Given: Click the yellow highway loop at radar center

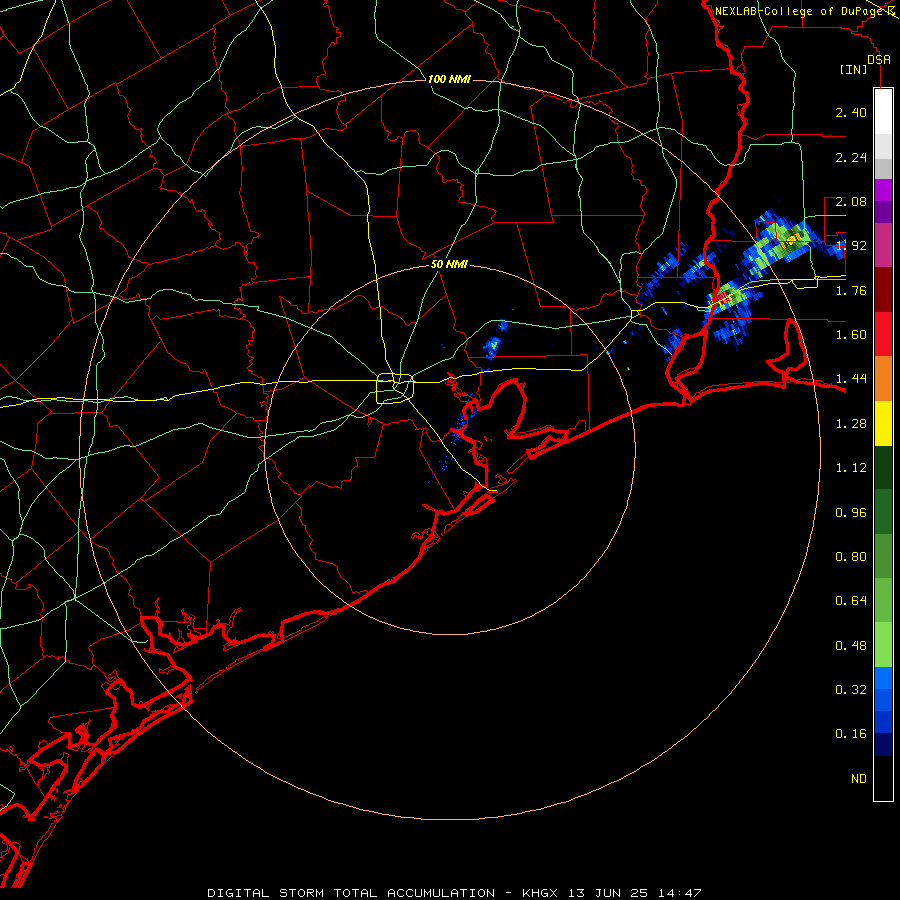Looking at the screenshot, I should click(395, 388).
